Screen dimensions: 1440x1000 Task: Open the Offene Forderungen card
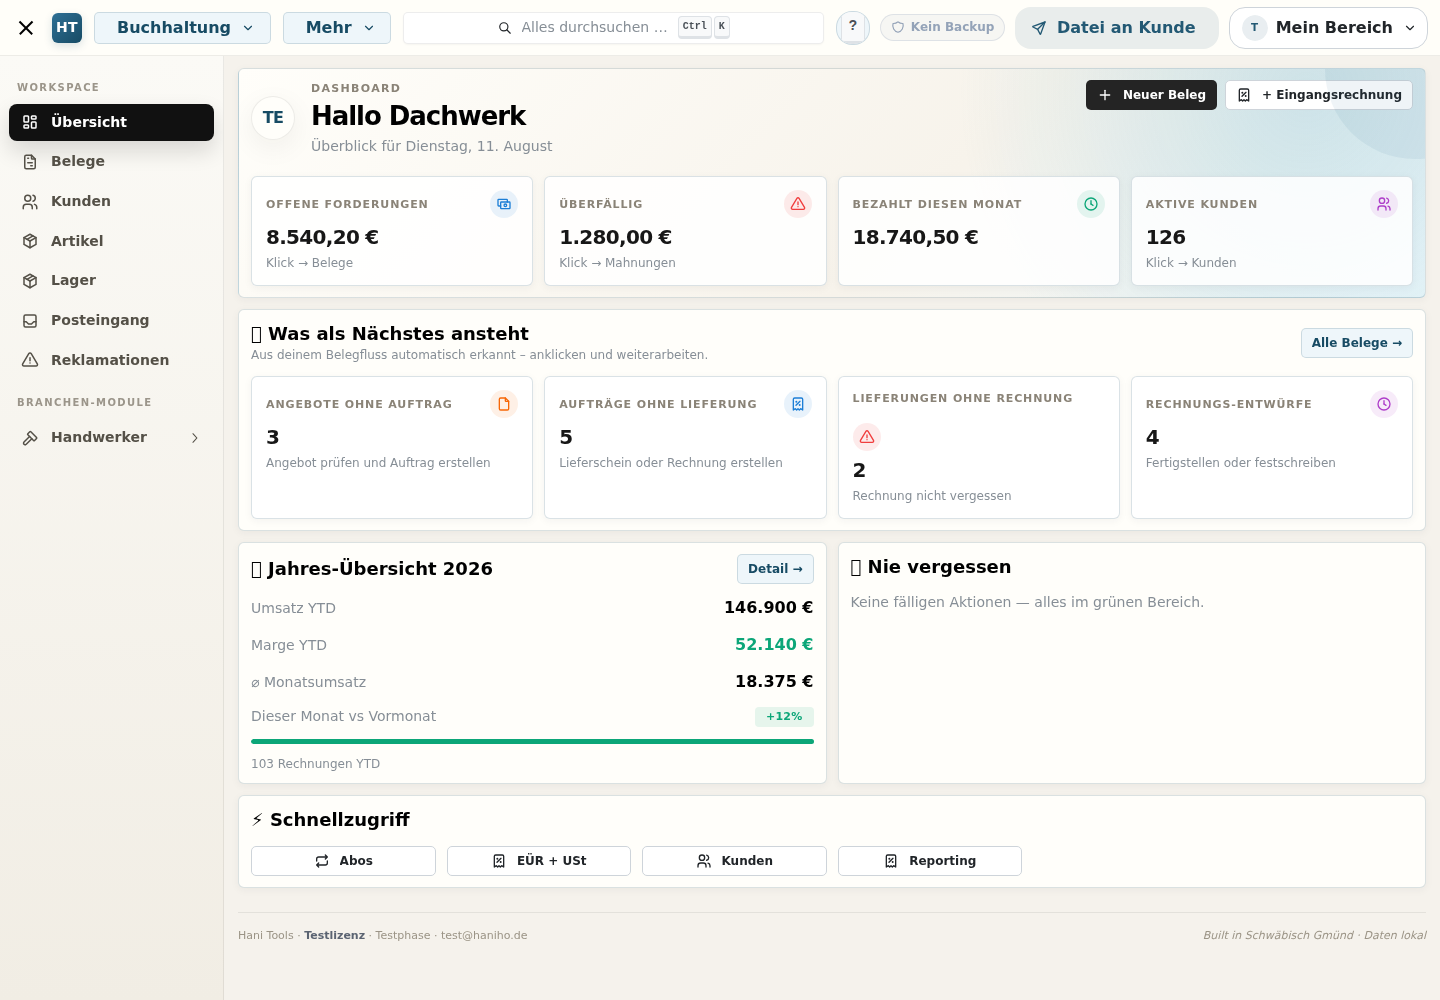coord(392,231)
